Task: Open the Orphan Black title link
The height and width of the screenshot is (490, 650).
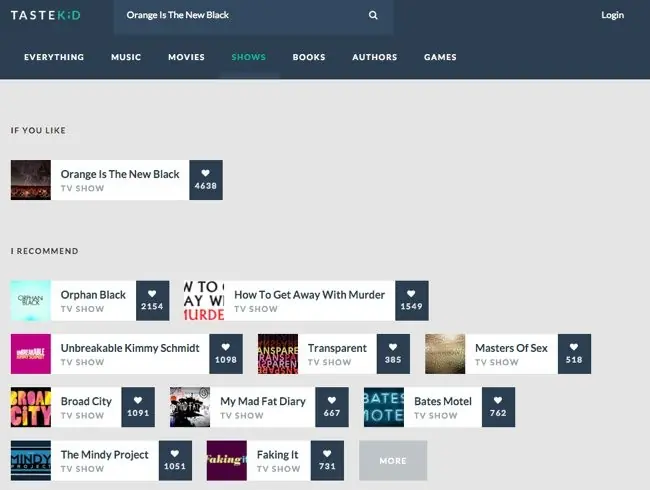Action: (93, 295)
